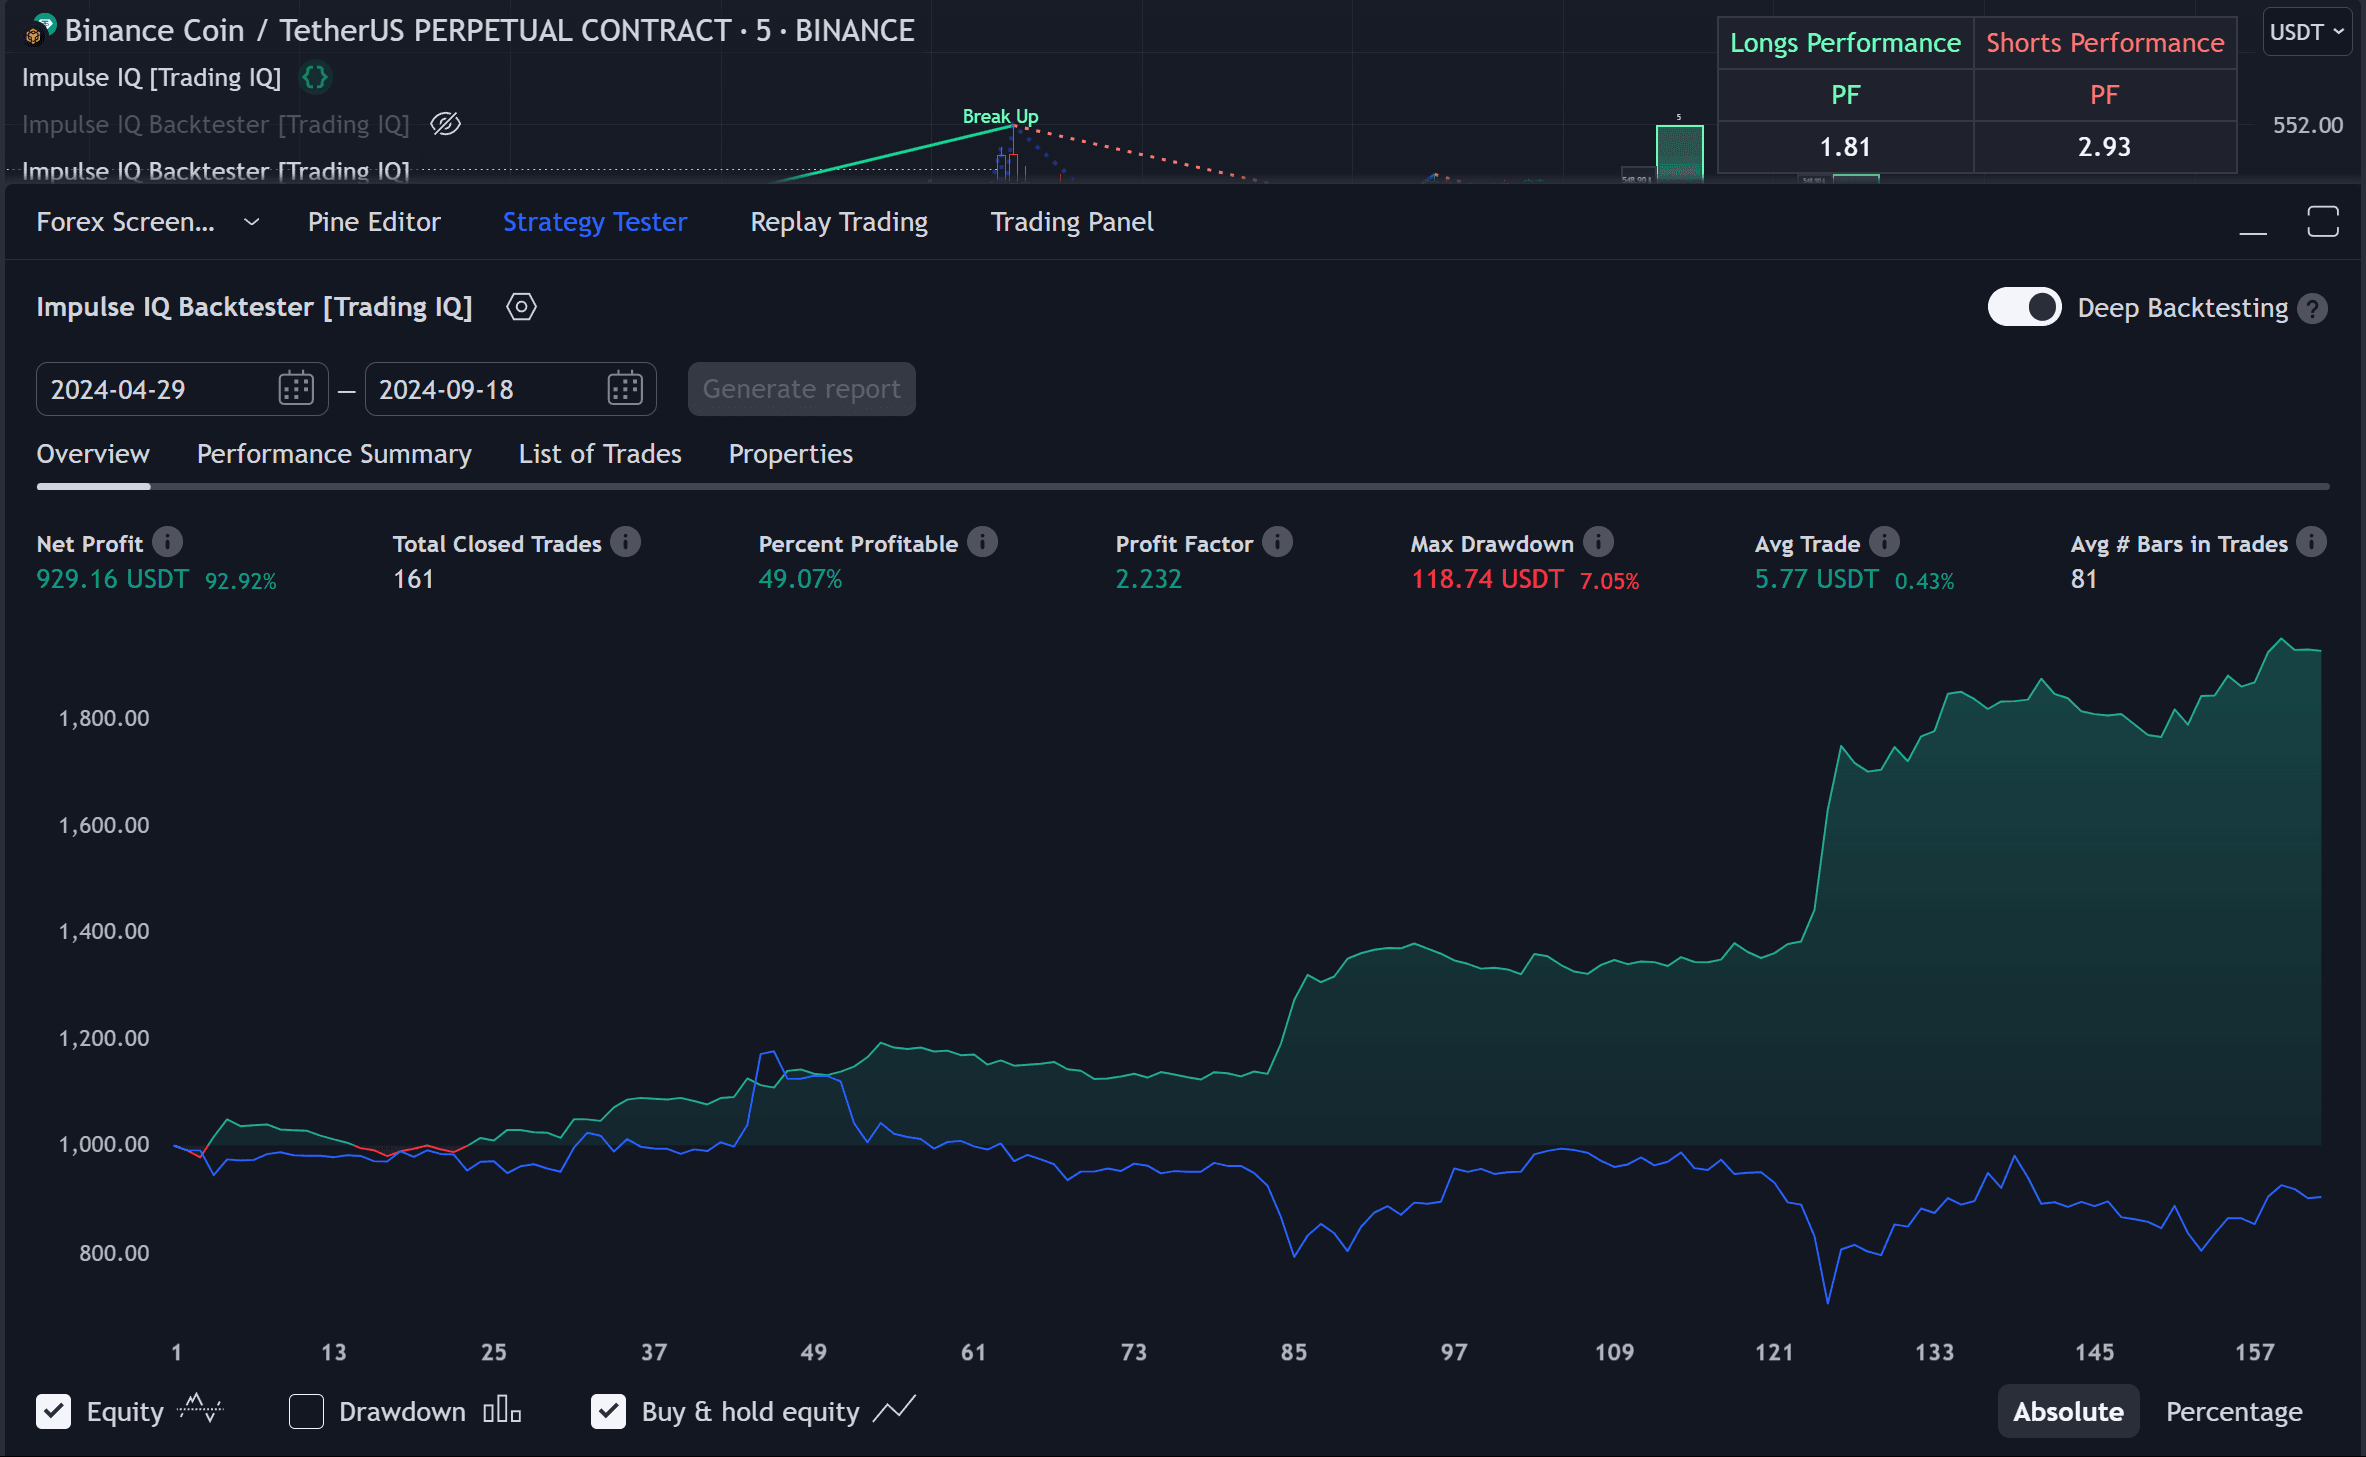The image size is (2366, 1457).
Task: Enable the Drawdown checkbox
Action: (306, 1411)
